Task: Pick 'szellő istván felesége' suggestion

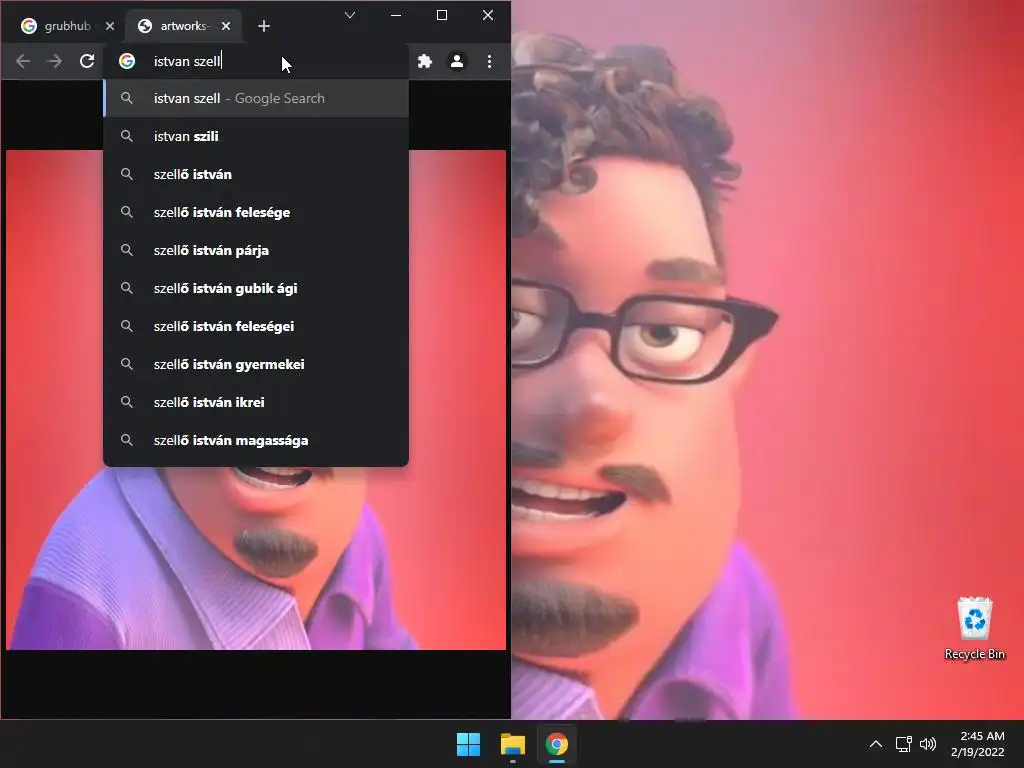Action: coord(256,212)
